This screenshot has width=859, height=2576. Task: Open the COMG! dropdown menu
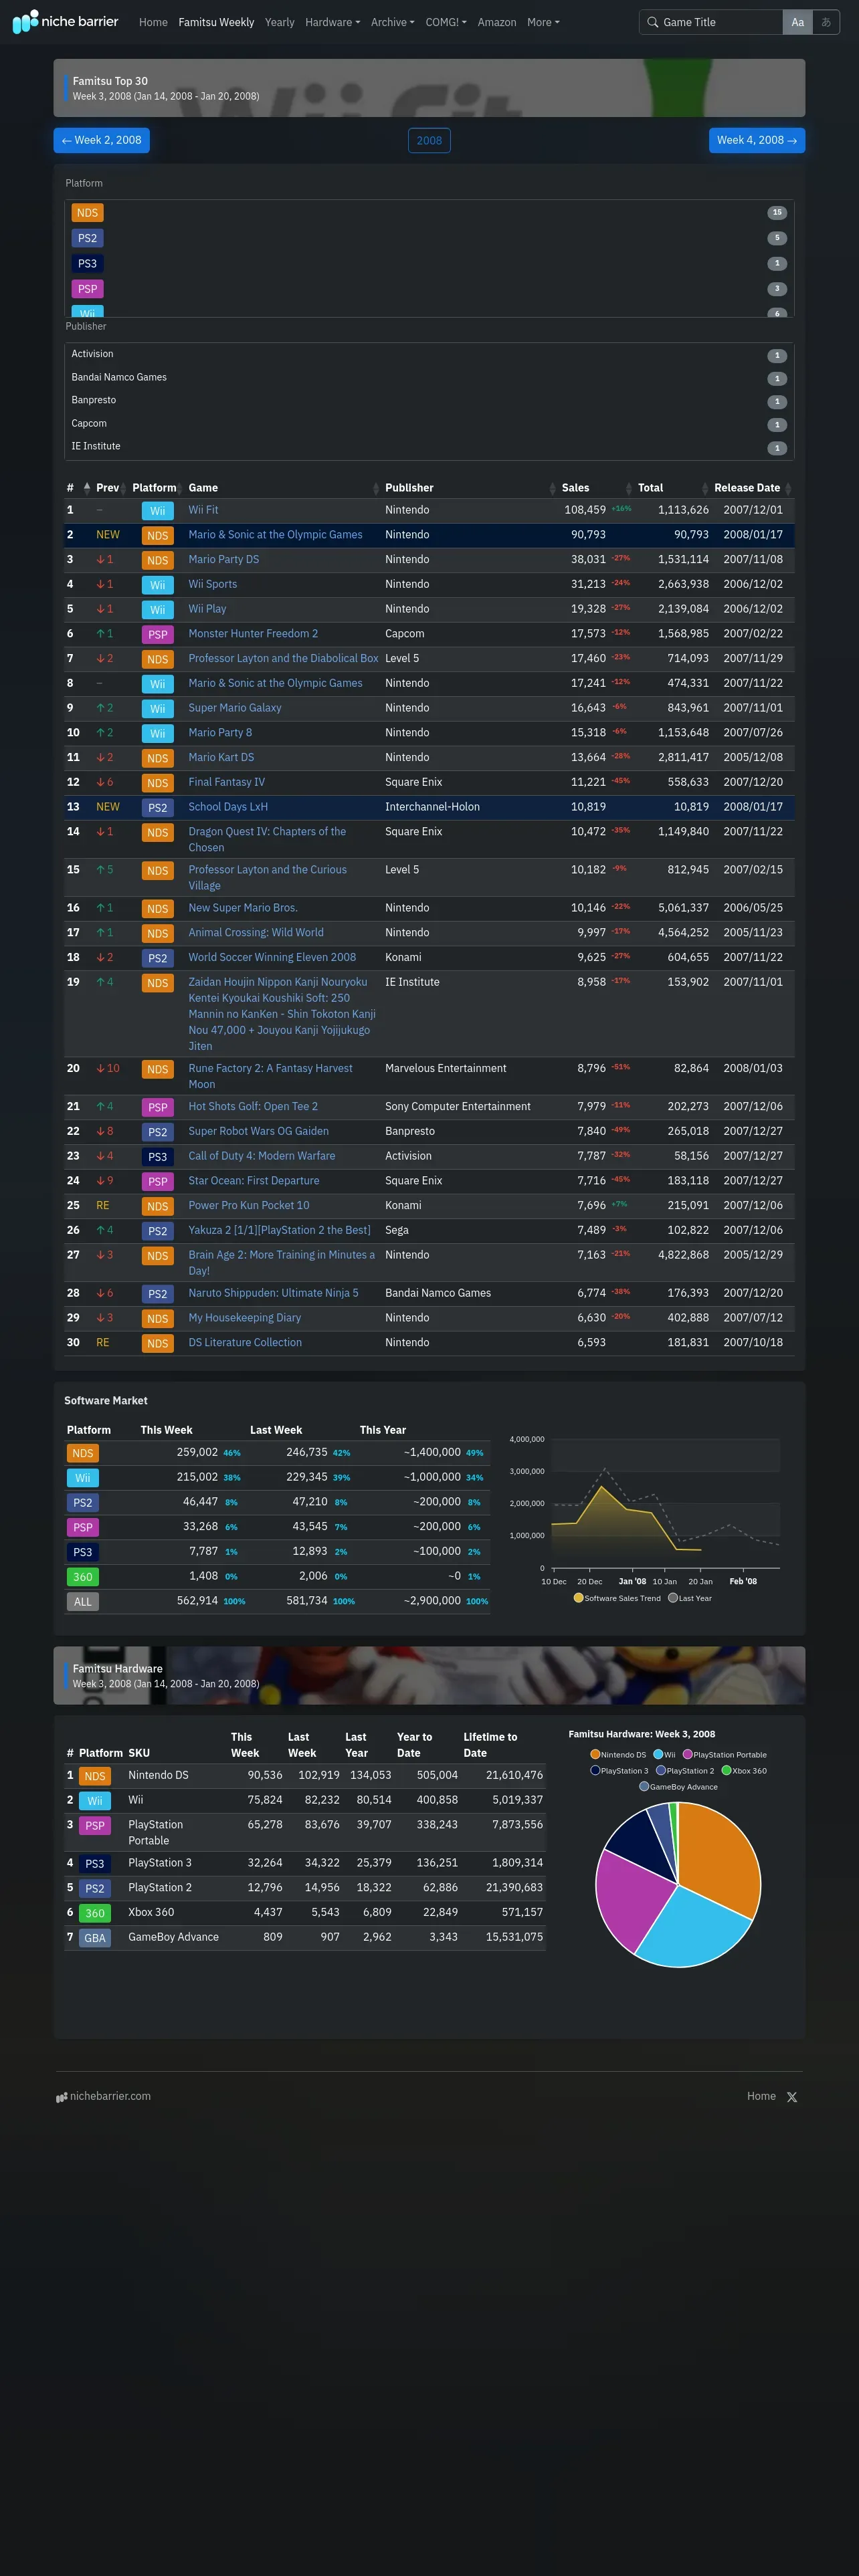pos(446,22)
